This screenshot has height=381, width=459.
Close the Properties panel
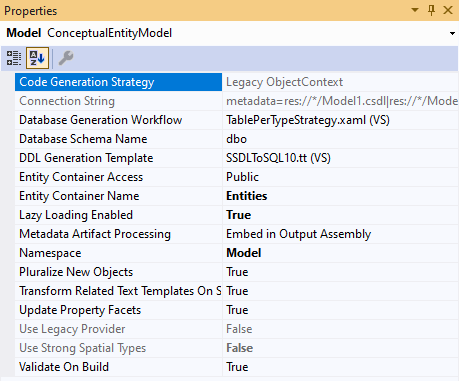pos(448,10)
